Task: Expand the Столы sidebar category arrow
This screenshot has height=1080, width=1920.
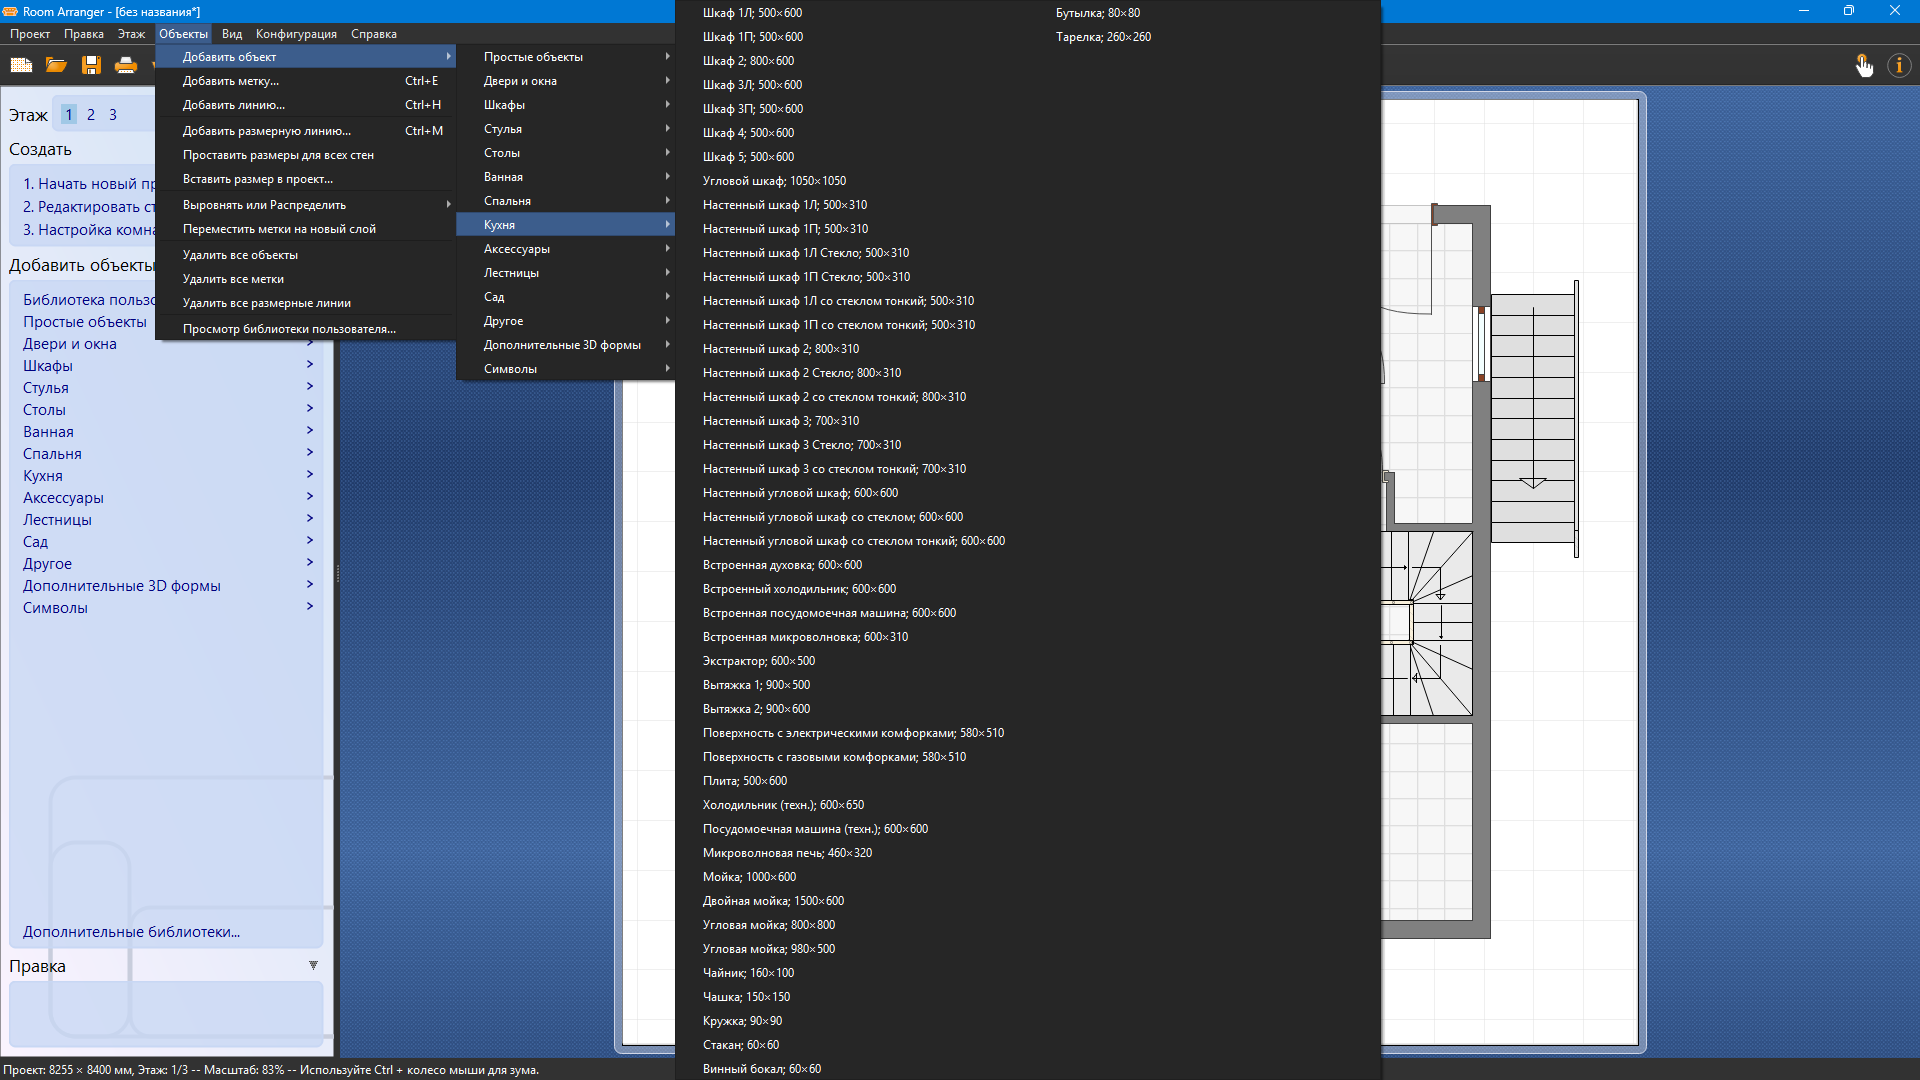Action: (x=310, y=409)
